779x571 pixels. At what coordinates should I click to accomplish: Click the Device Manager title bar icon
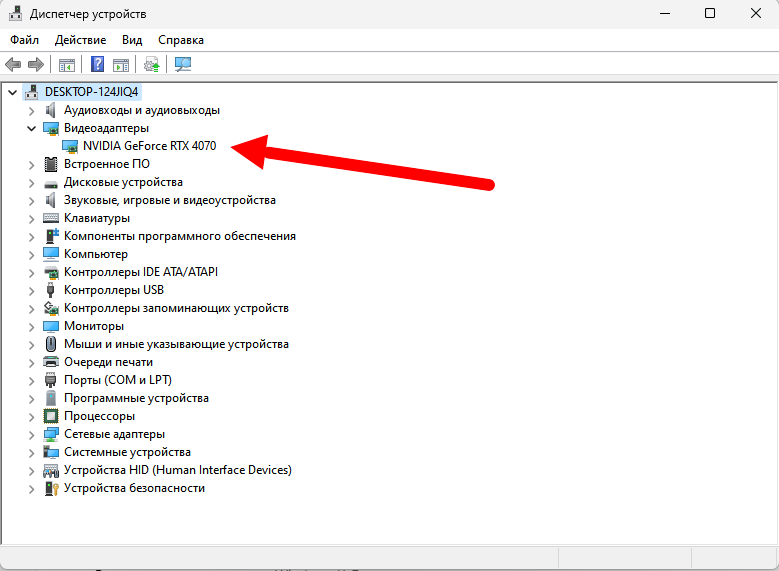coord(15,13)
